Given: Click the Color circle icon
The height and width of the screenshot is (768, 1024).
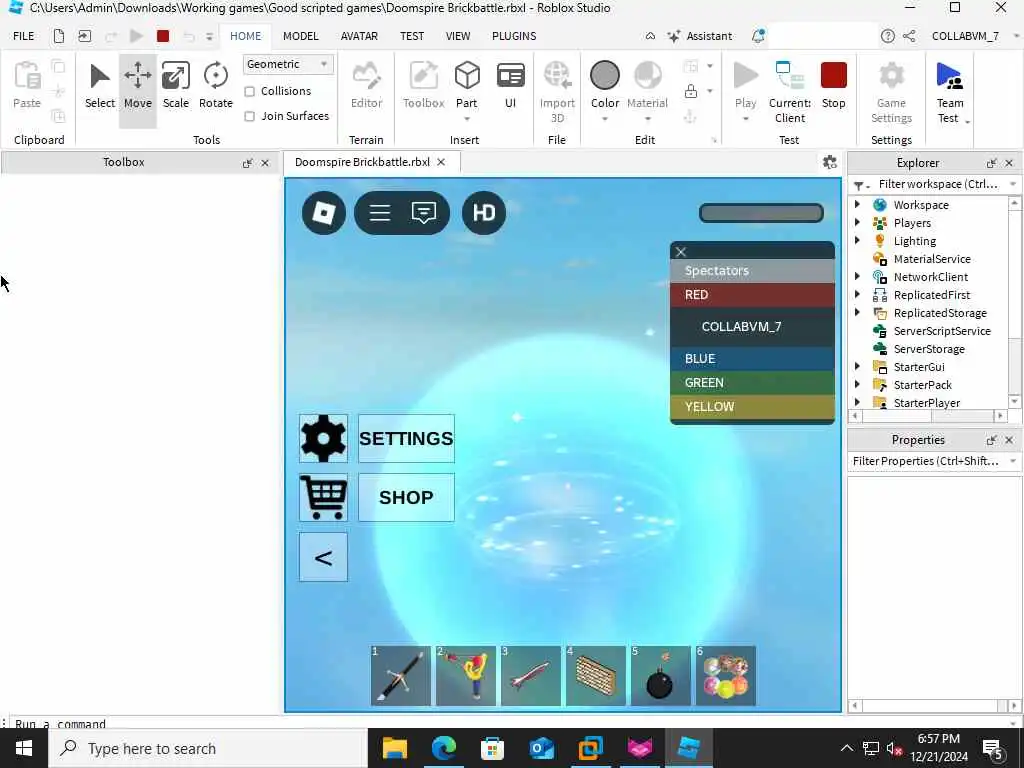Looking at the screenshot, I should [x=605, y=76].
